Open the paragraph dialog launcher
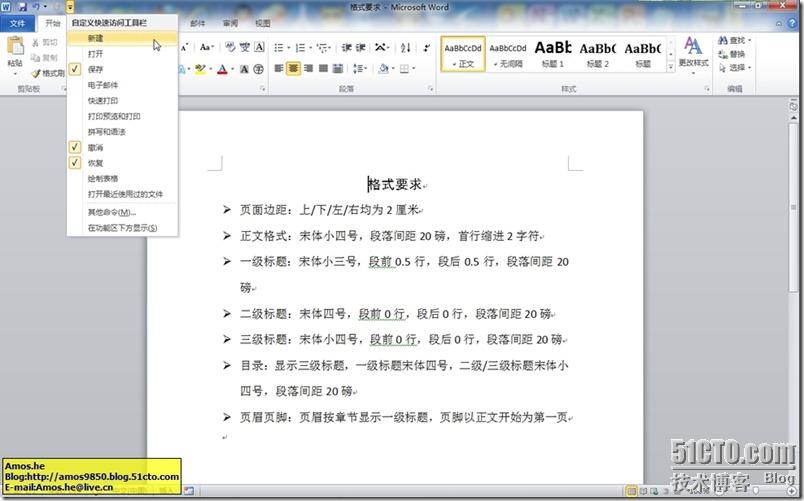The height and width of the screenshot is (501, 804). (430, 89)
